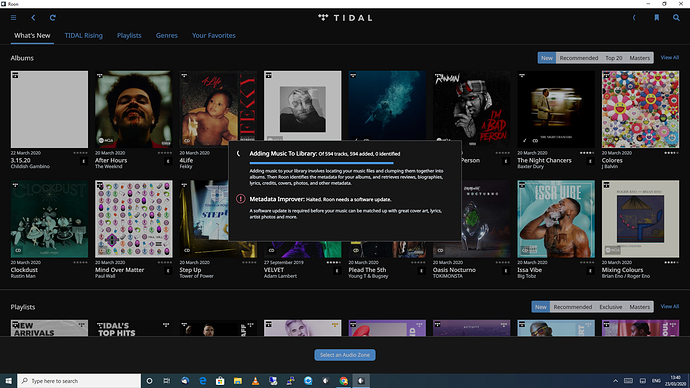Image resolution: width=690 pixels, height=388 pixels.
Task: Click artist name J Balvin
Action: click(610, 167)
